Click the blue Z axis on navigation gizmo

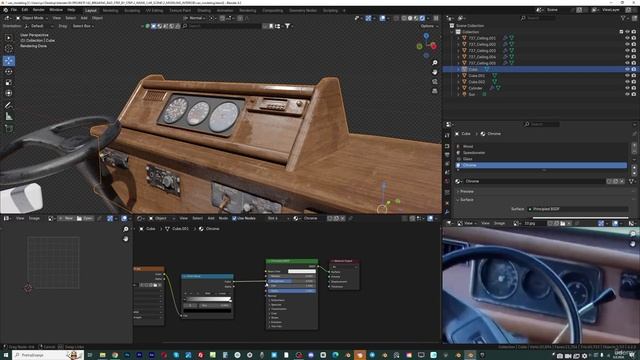426,36
